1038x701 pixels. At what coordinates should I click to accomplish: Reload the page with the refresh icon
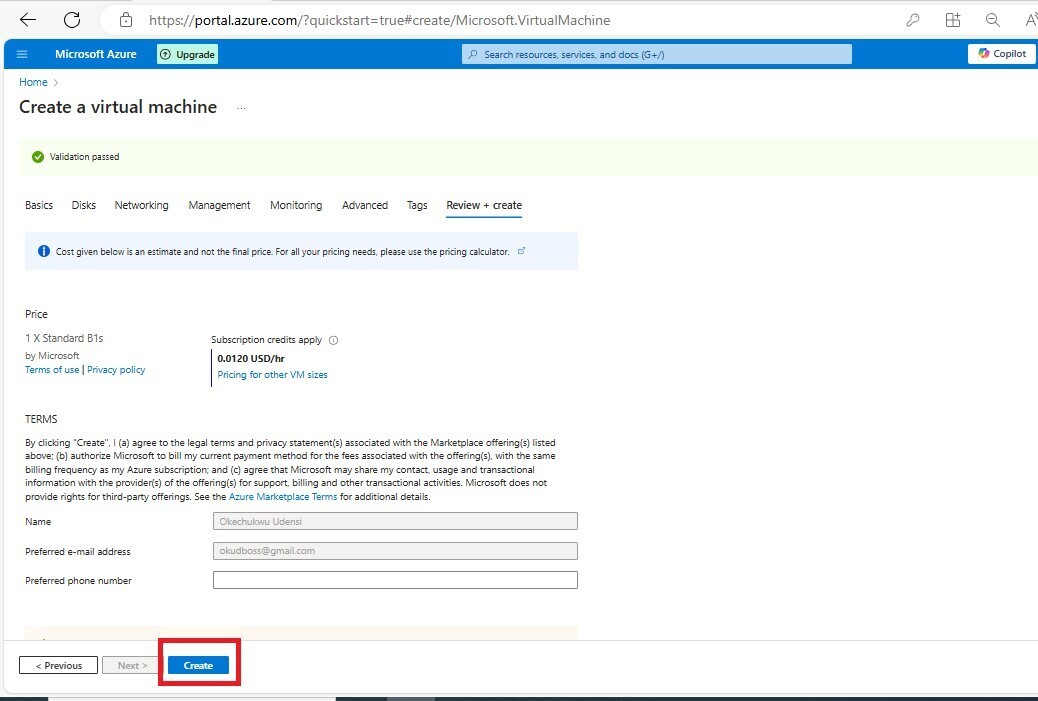click(71, 20)
